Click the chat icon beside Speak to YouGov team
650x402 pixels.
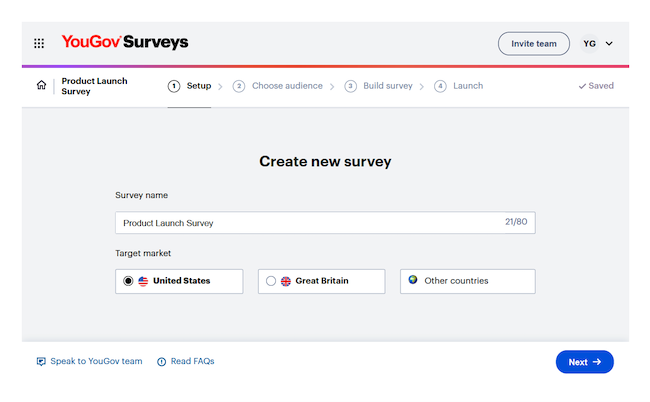[41, 362]
